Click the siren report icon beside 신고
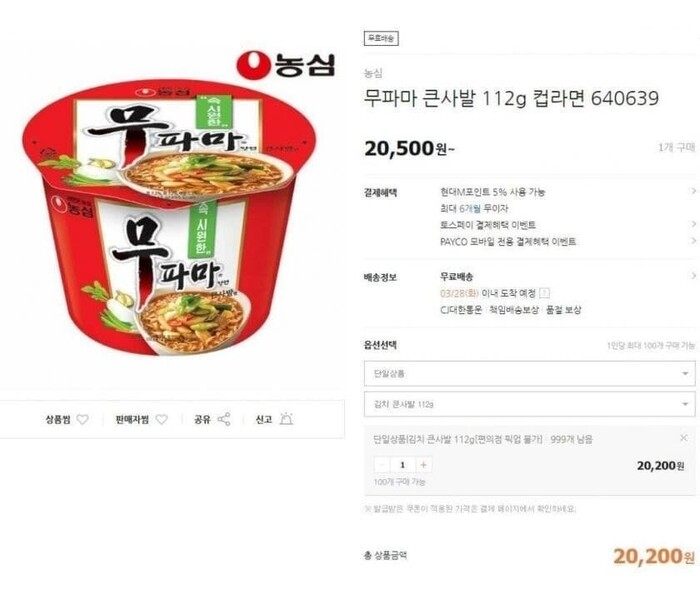 286,419
